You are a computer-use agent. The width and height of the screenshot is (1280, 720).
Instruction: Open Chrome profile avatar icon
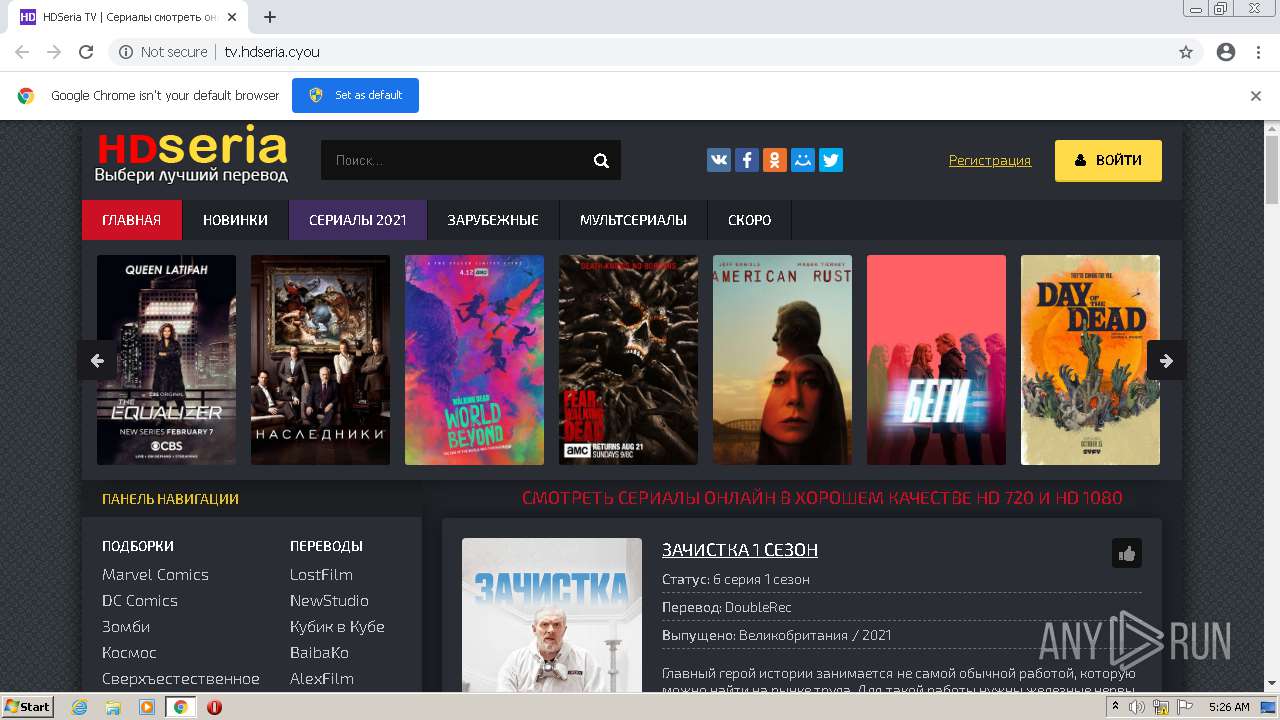(1226, 52)
